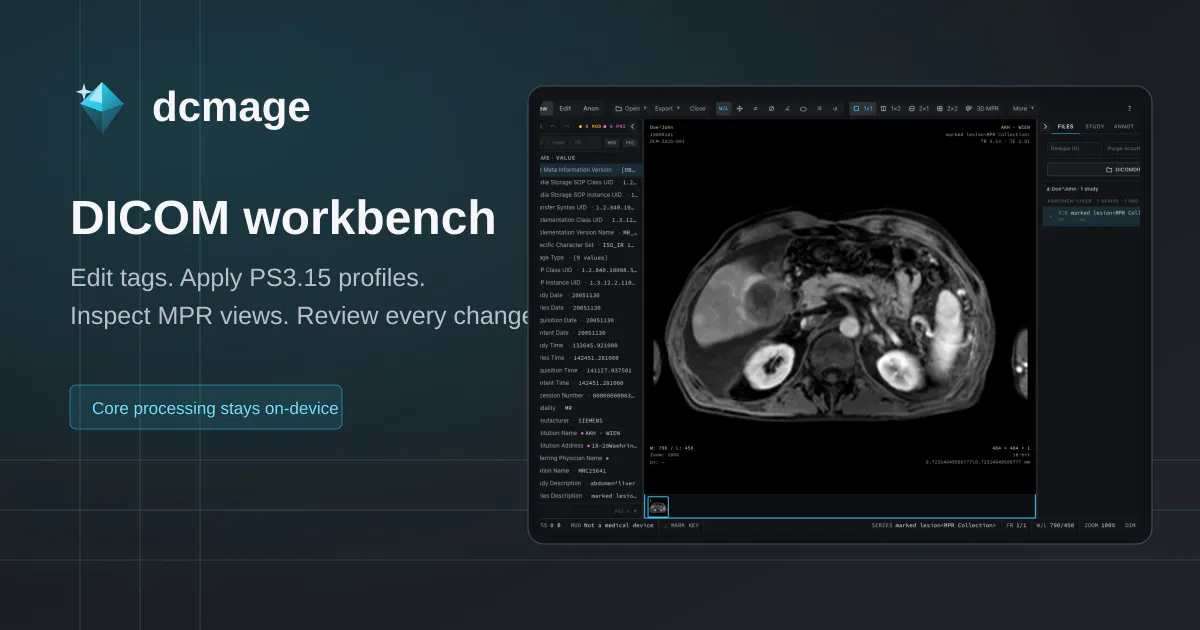
Task: Enable the 3D MPR view
Action: (x=982, y=108)
